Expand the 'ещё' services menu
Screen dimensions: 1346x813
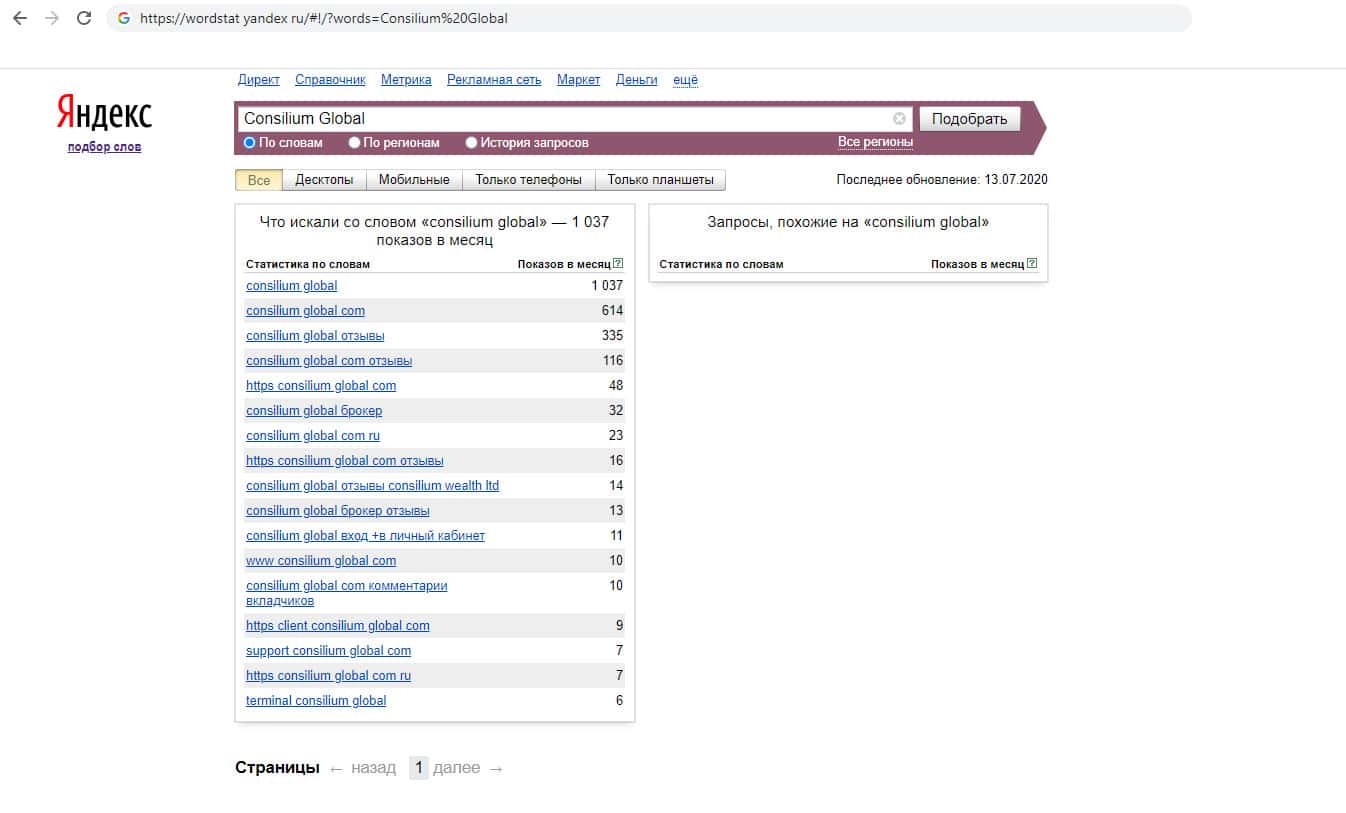tap(685, 80)
